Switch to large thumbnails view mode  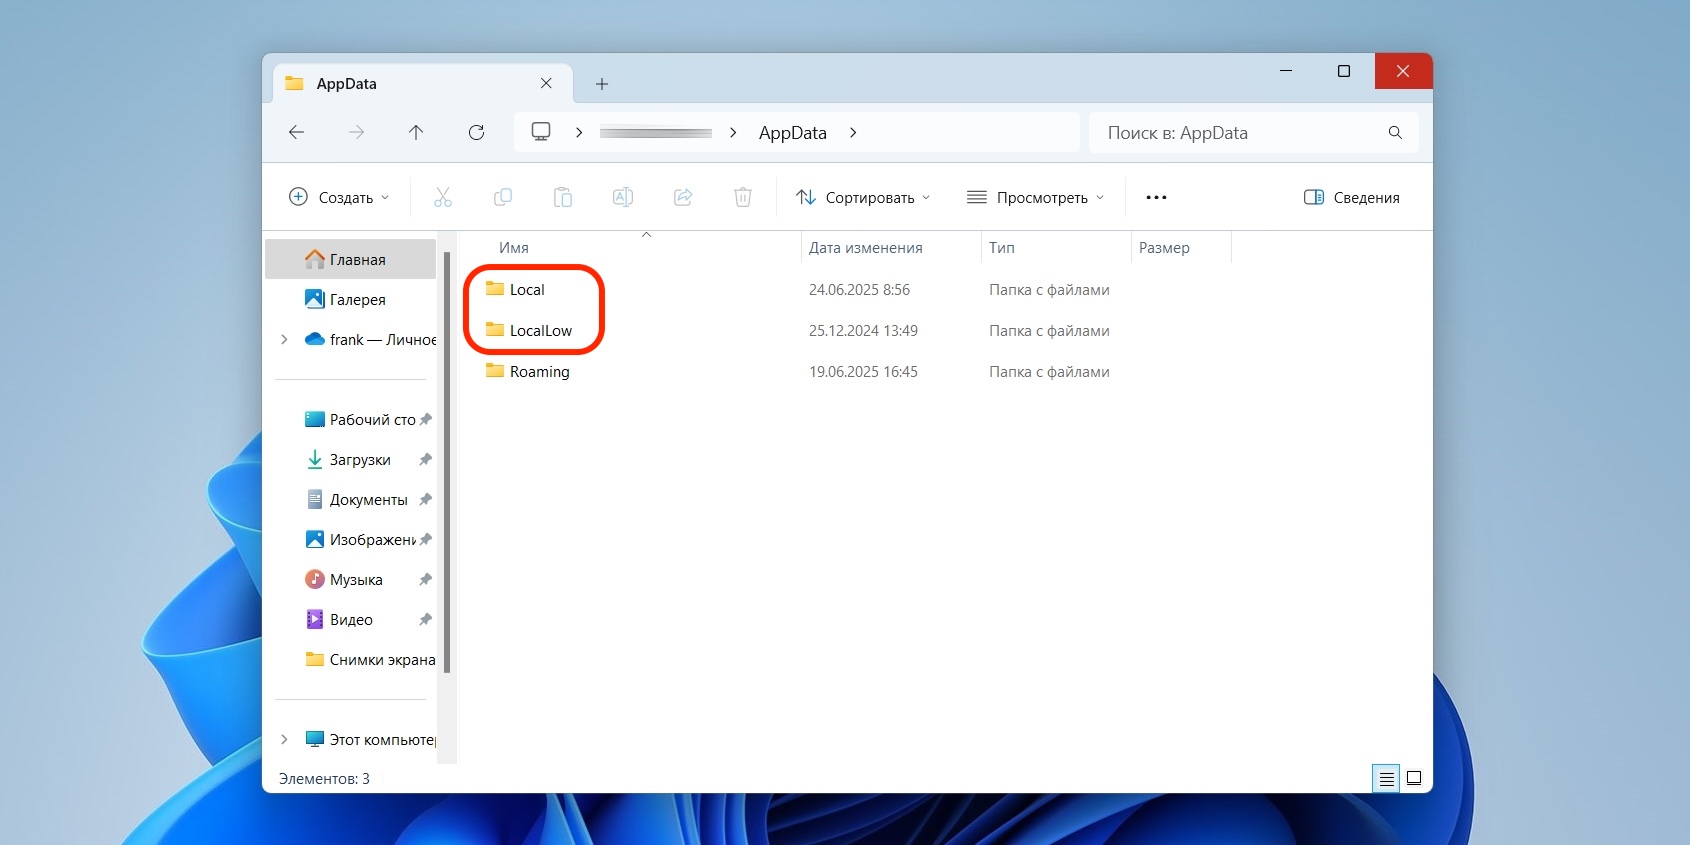(x=1414, y=778)
